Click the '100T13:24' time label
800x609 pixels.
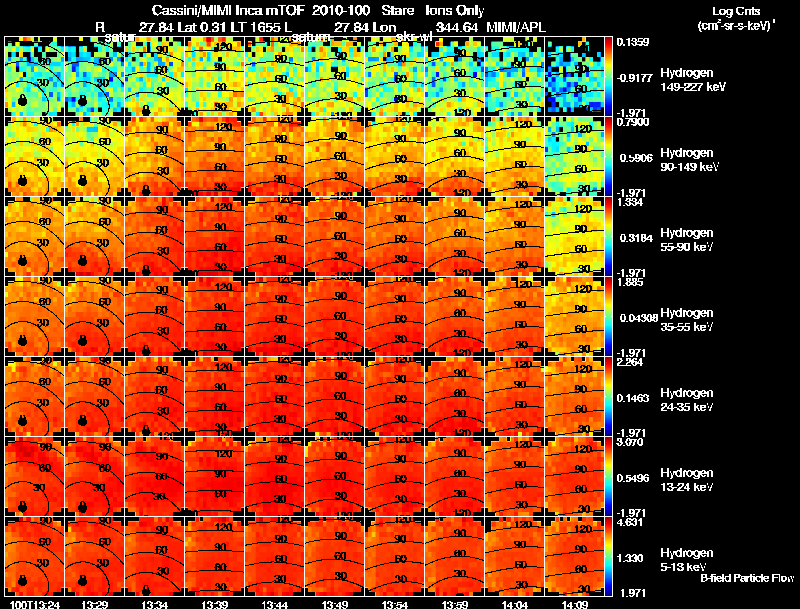[x=35, y=604]
